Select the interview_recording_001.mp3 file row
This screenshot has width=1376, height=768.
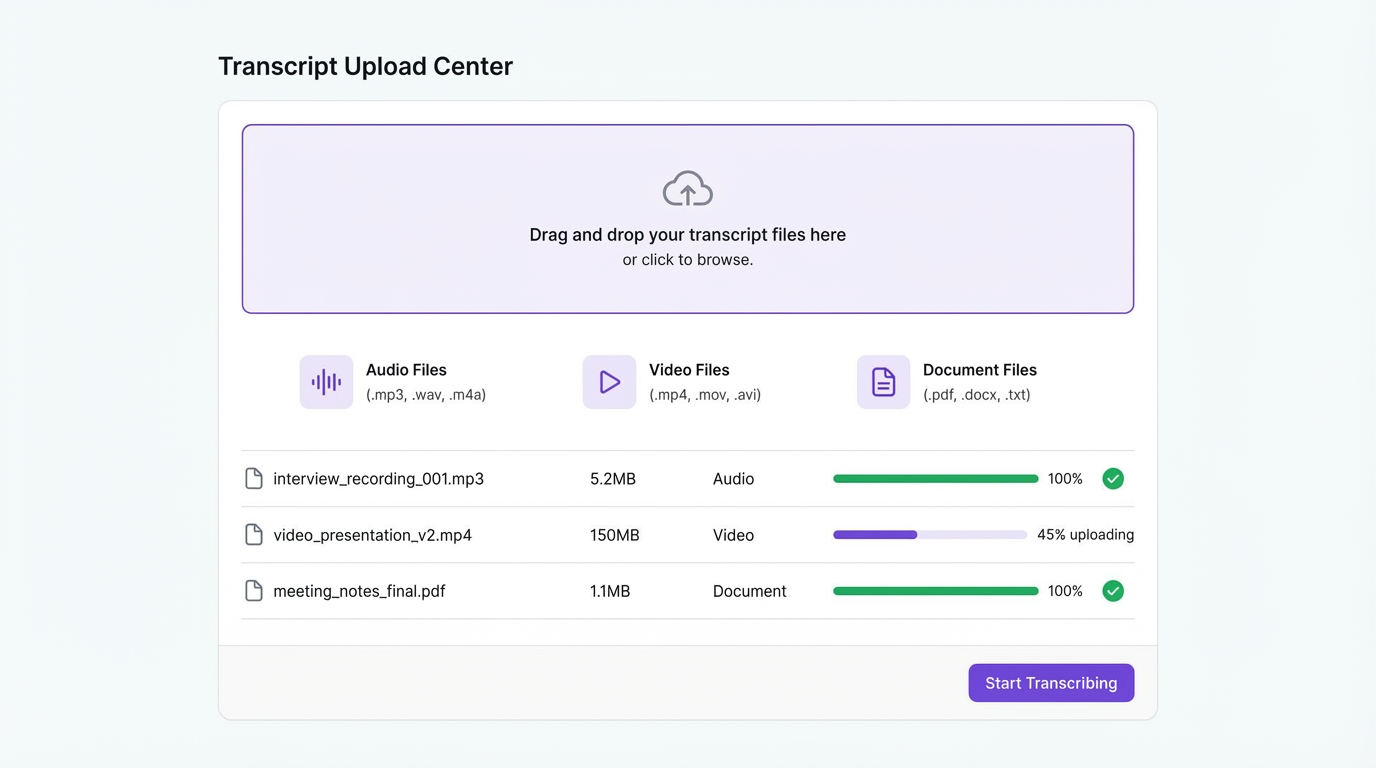[687, 478]
